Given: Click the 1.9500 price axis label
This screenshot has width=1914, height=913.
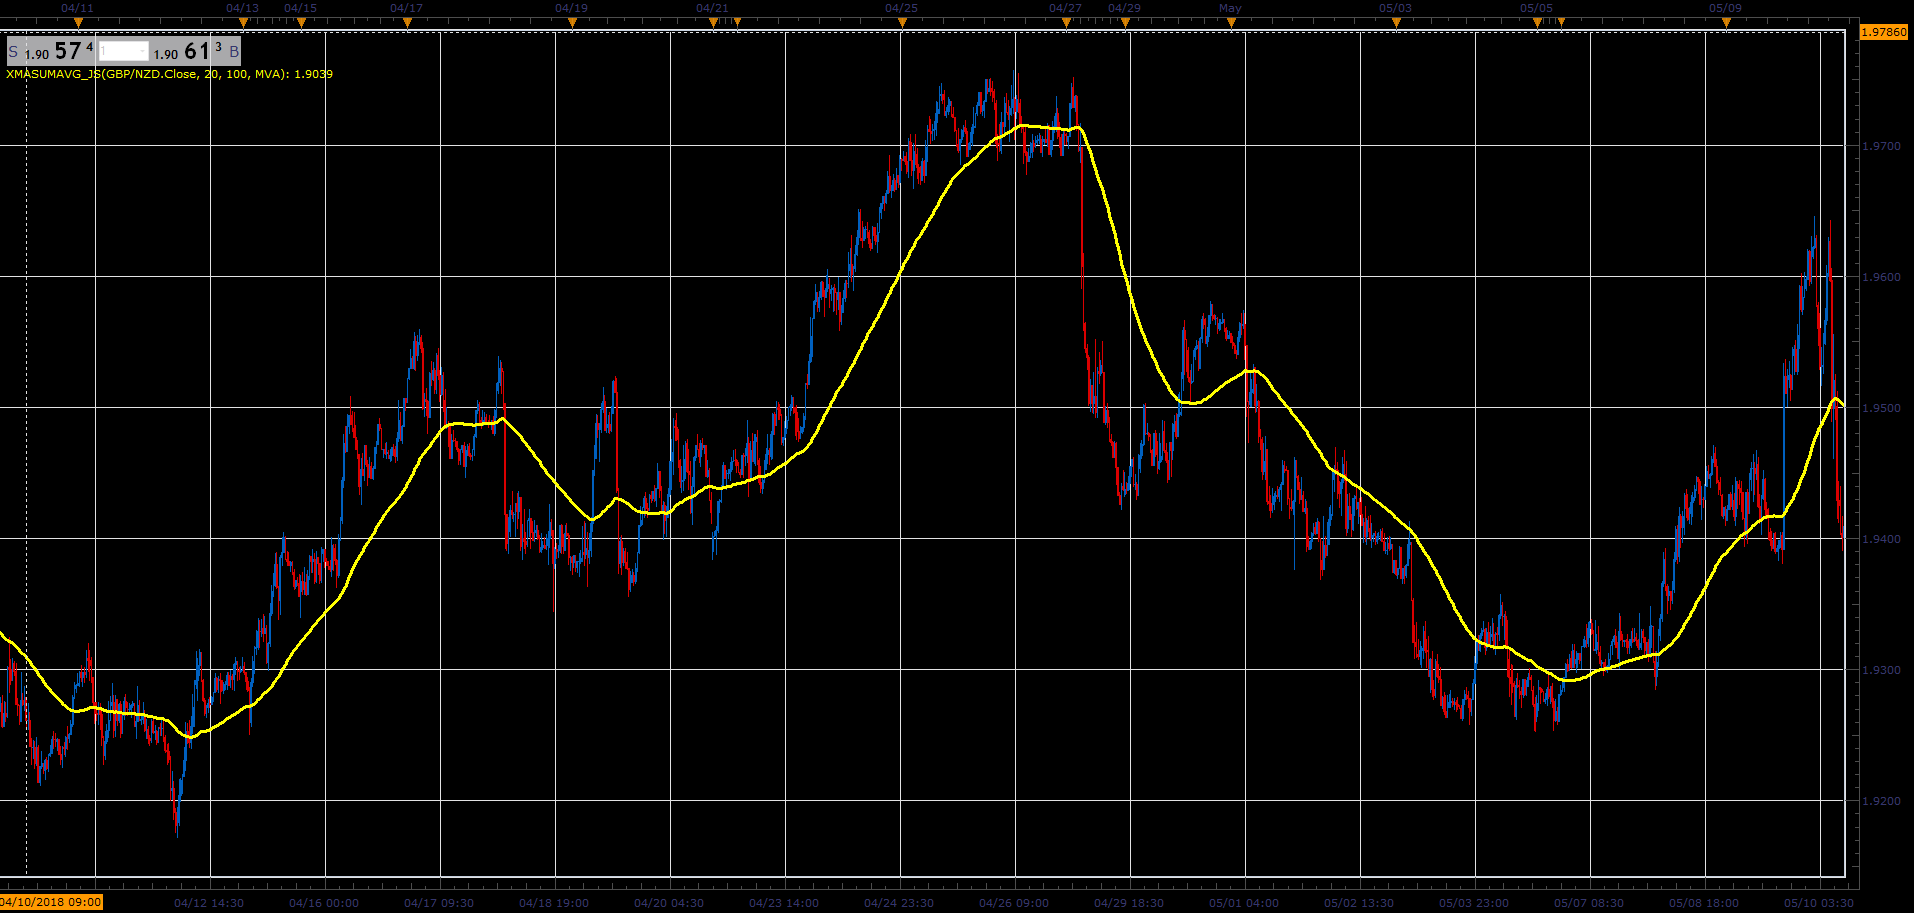Looking at the screenshot, I should pos(1881,408).
